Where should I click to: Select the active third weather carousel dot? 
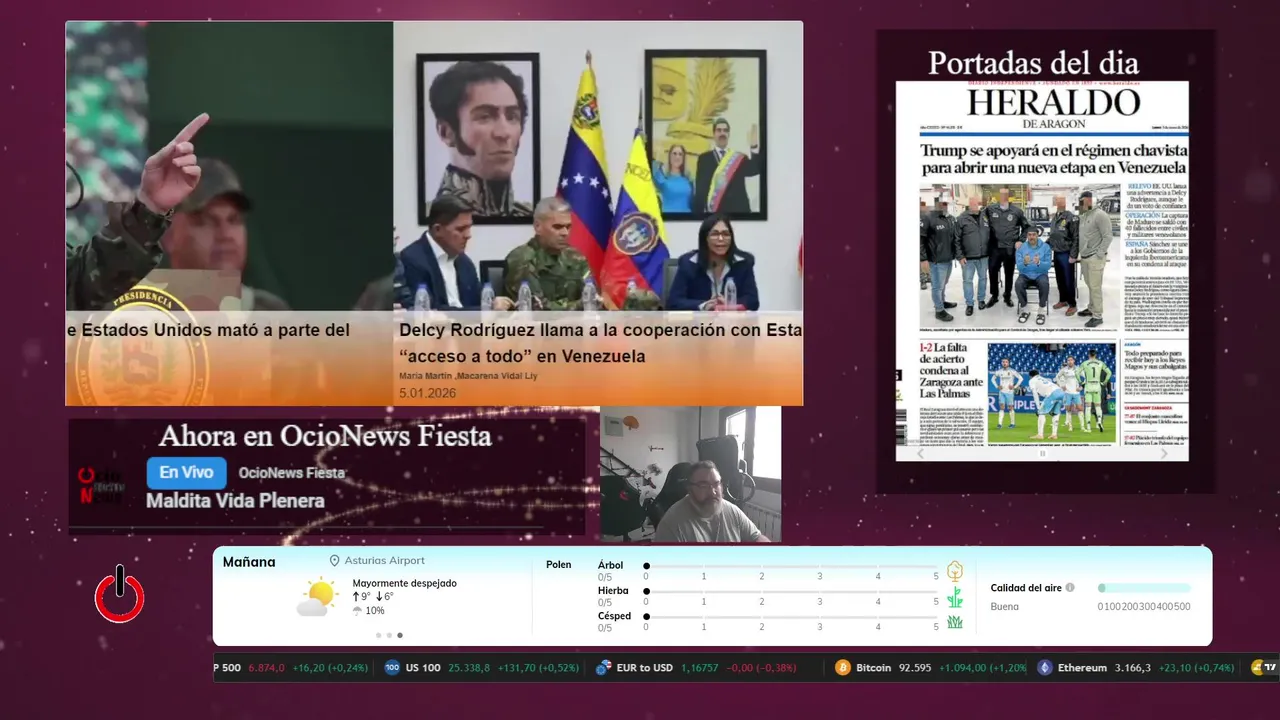pos(400,635)
